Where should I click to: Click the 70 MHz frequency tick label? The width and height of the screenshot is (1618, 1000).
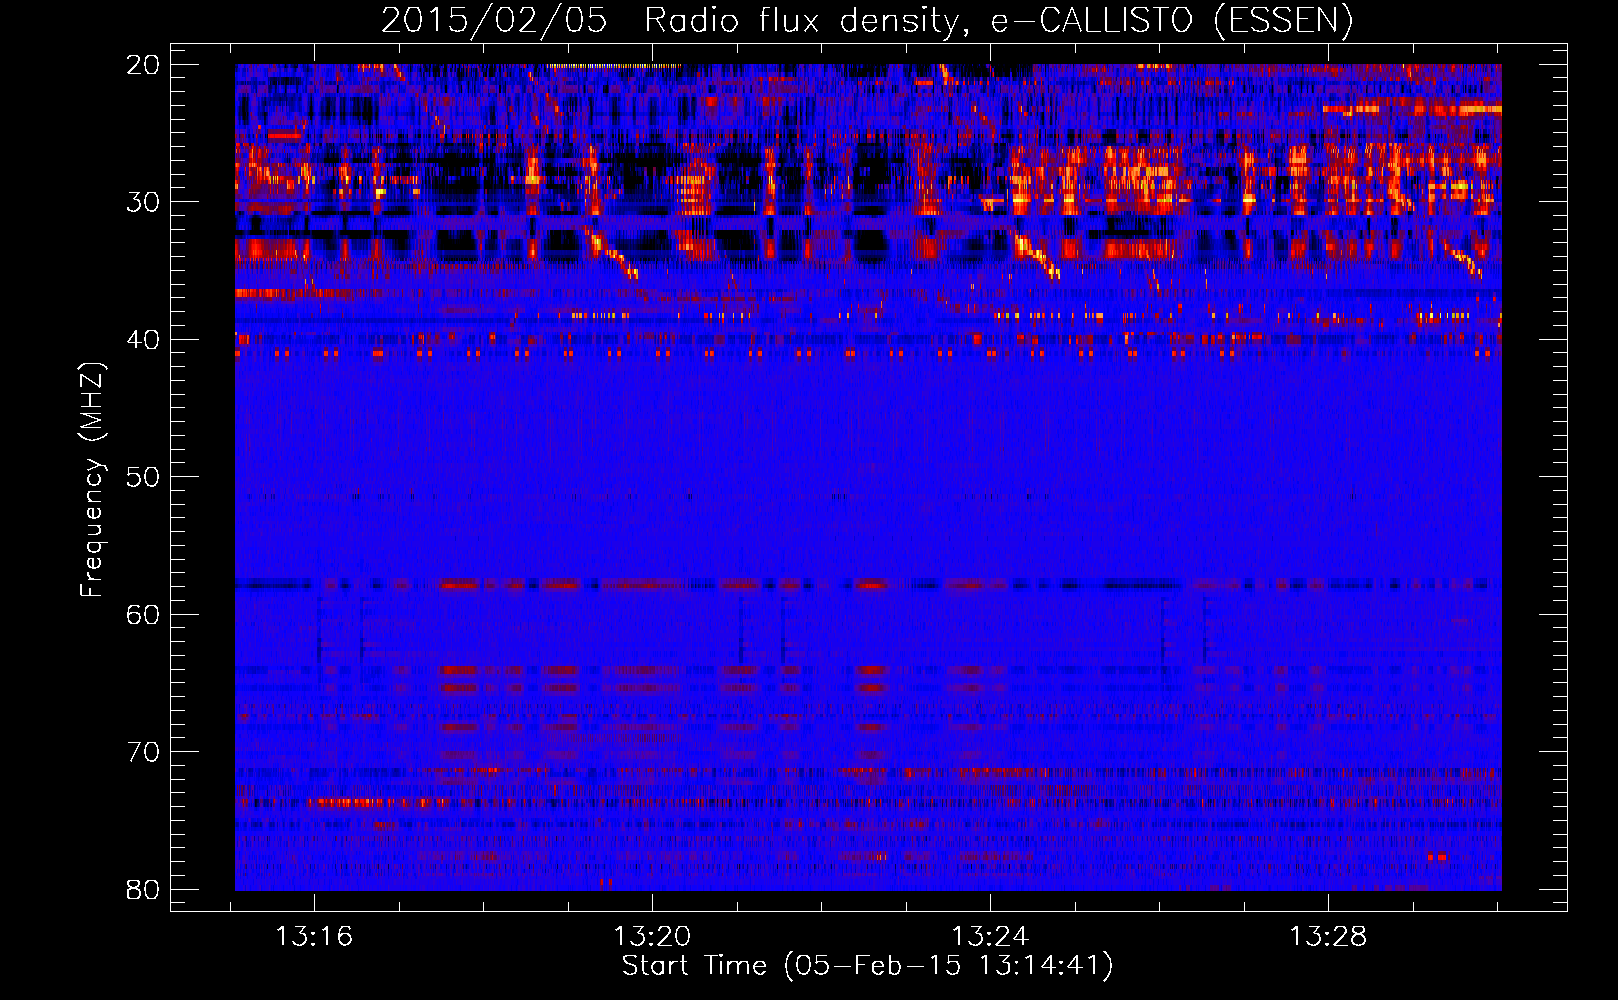(x=144, y=752)
